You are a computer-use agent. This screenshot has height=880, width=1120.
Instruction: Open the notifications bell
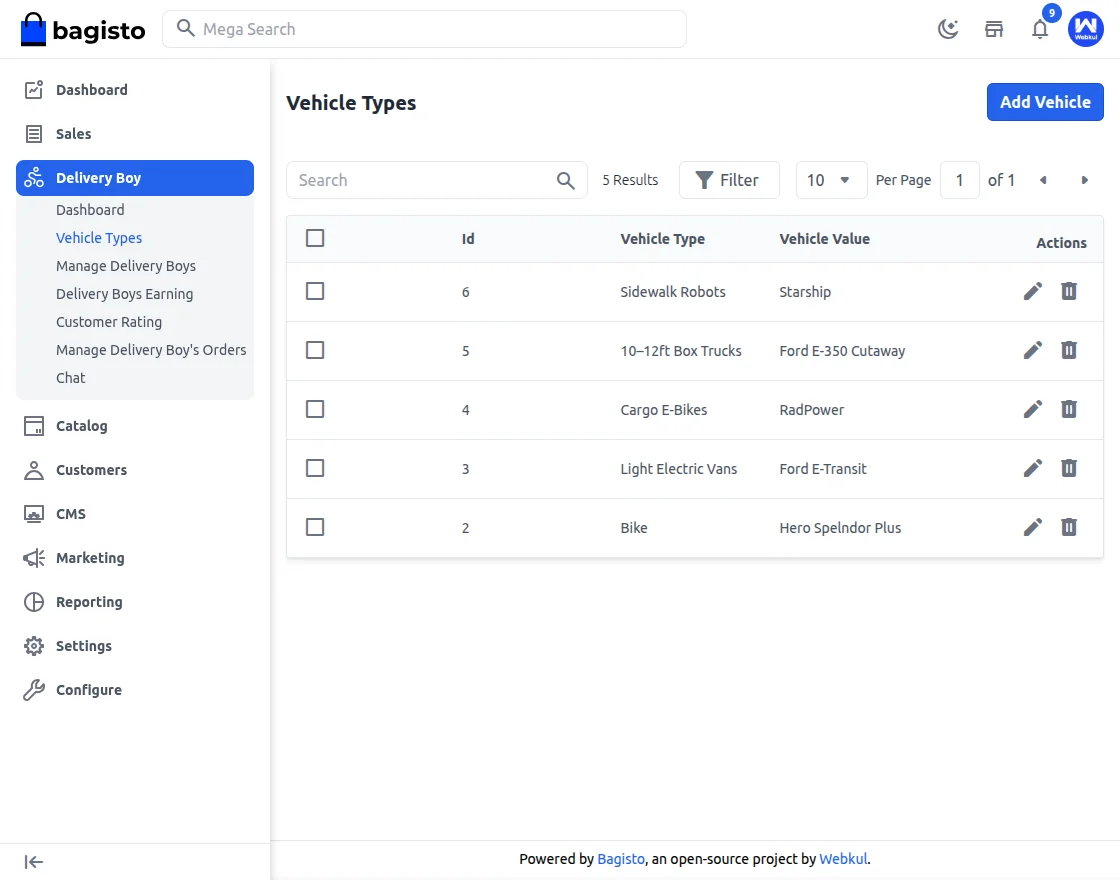[1040, 29]
